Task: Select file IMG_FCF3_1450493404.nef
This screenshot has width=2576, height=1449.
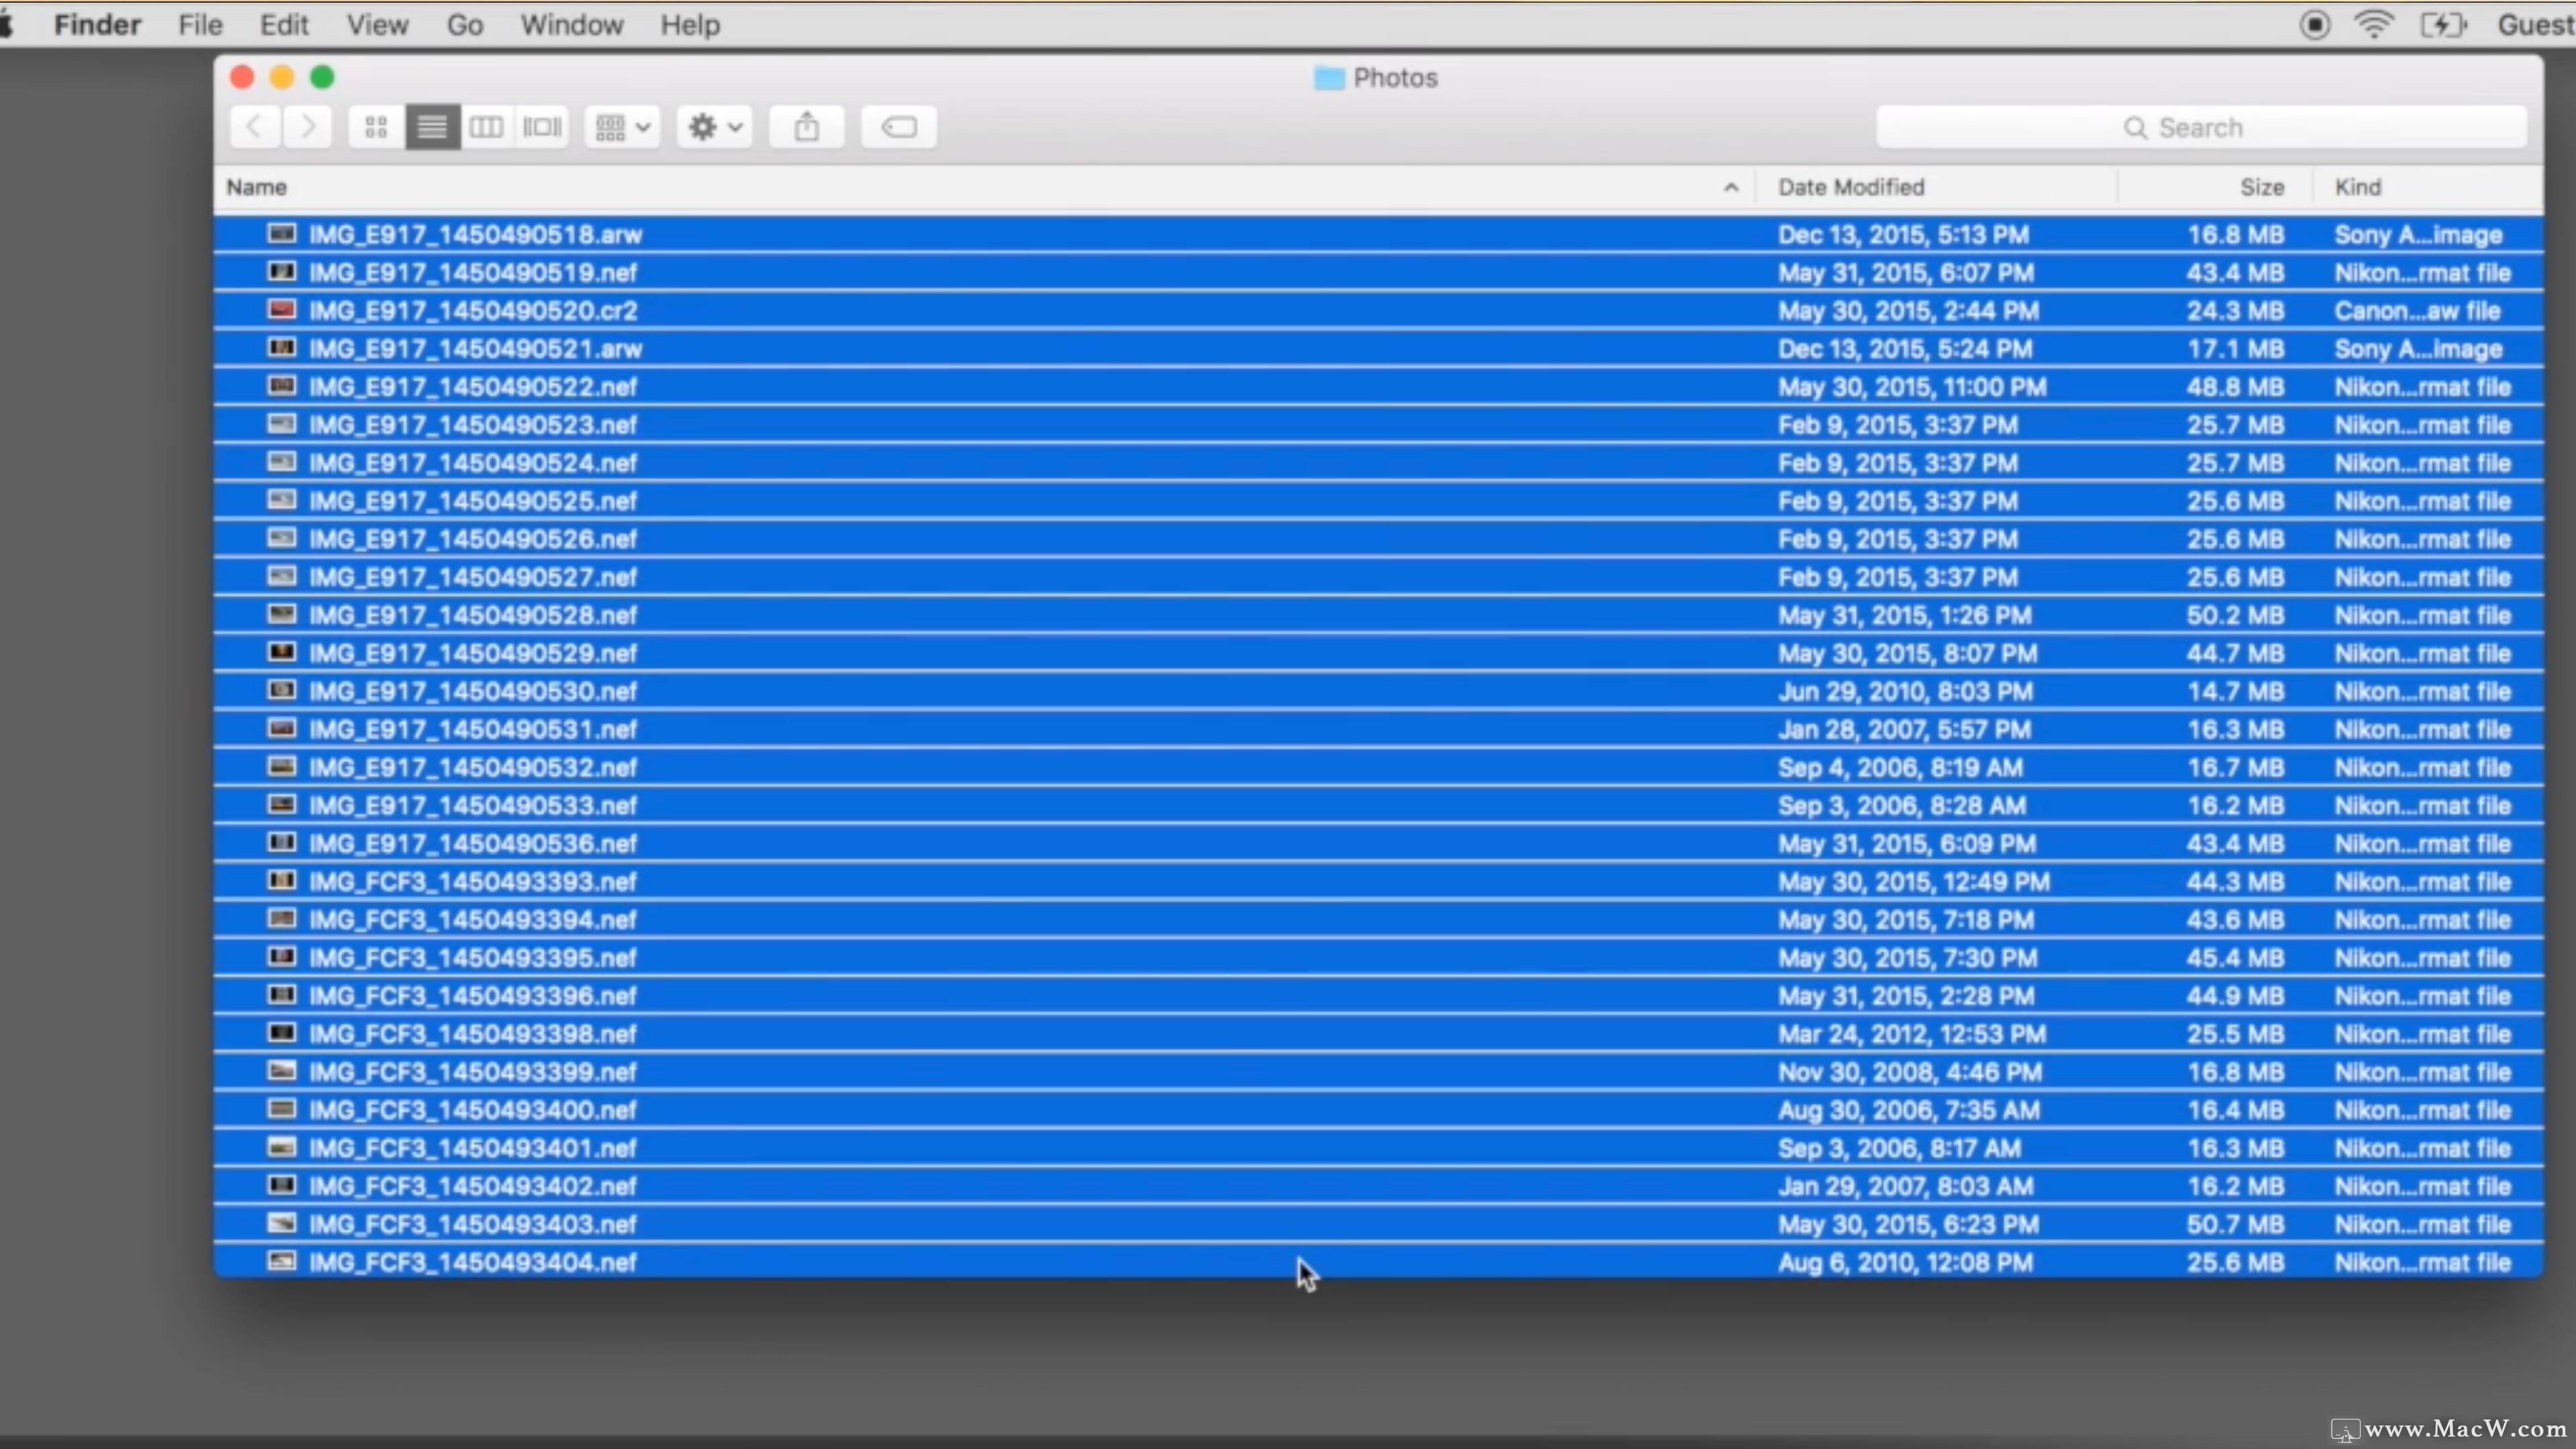Action: (1378, 1261)
